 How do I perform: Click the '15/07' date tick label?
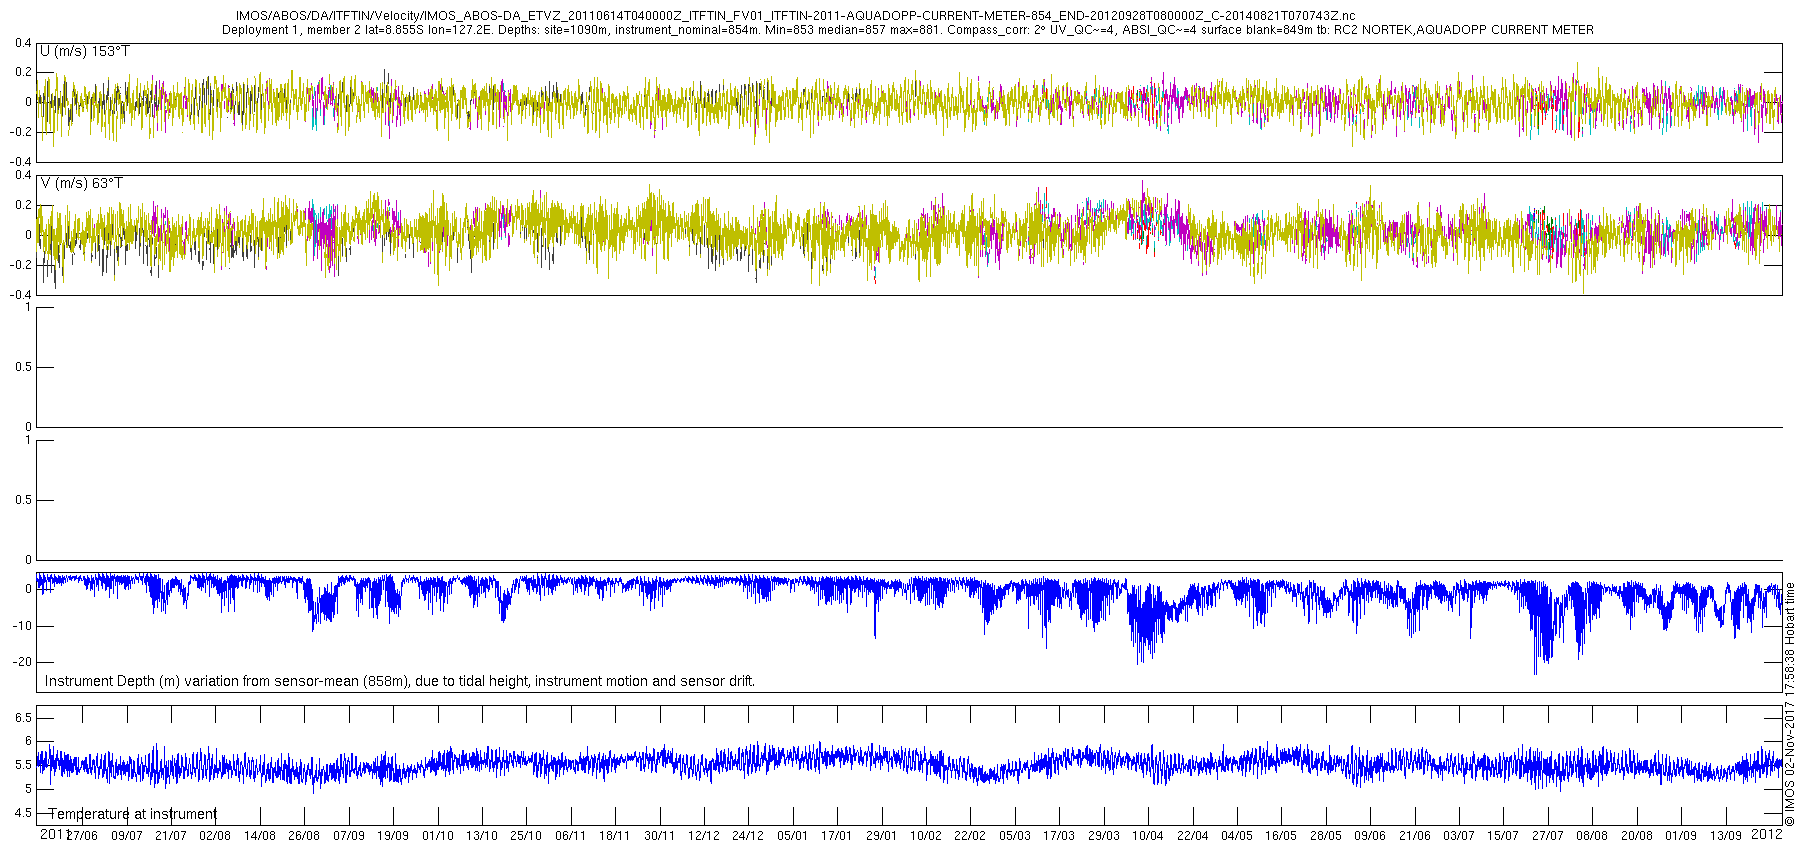1503,836
